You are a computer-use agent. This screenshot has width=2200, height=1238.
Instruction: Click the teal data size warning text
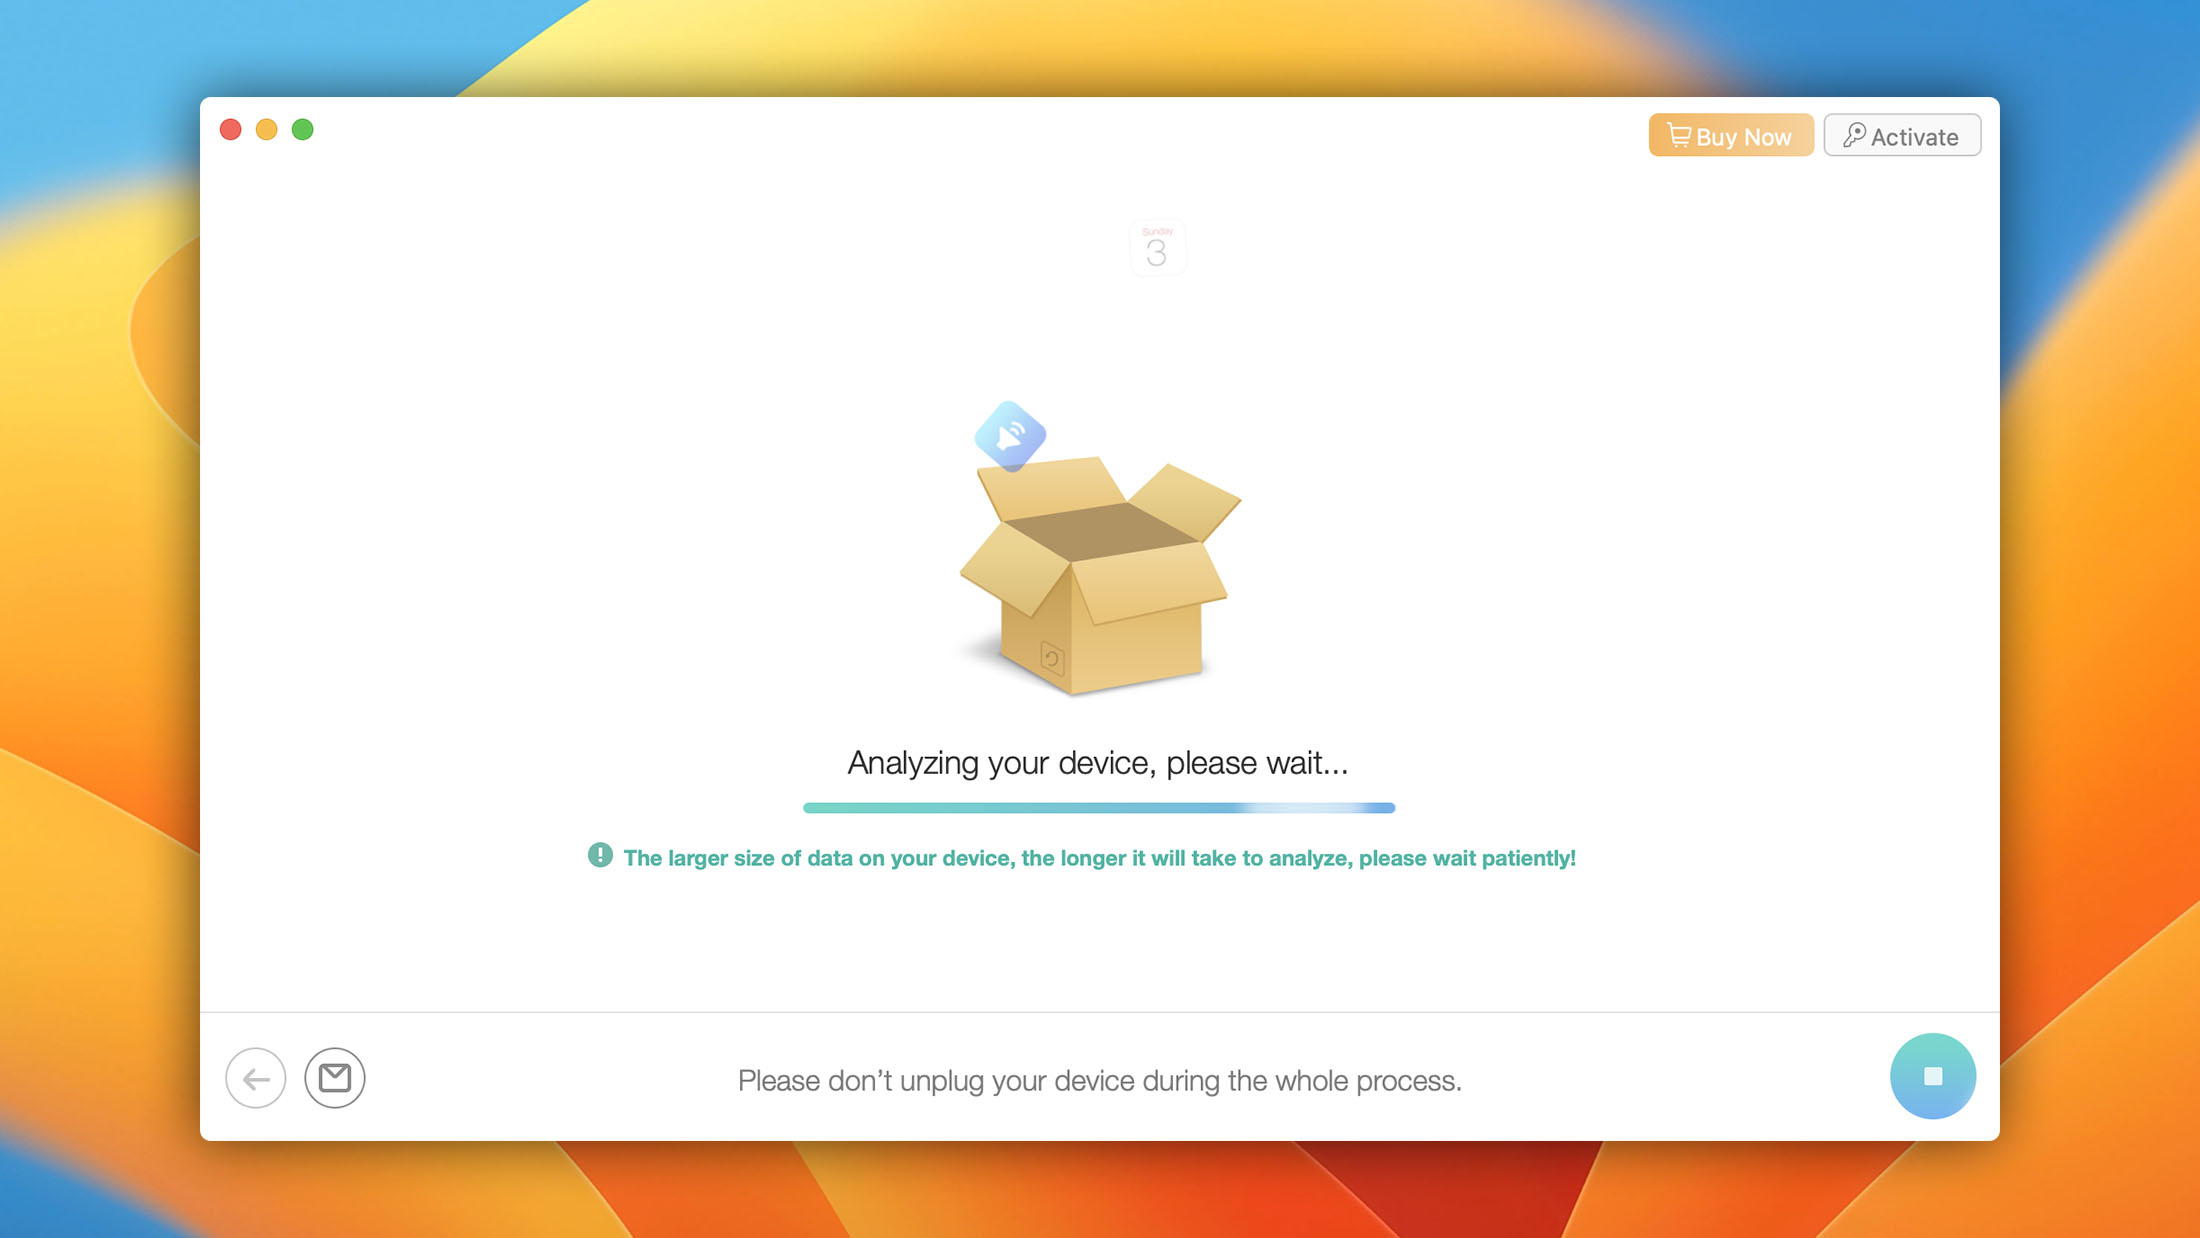[1099, 858]
